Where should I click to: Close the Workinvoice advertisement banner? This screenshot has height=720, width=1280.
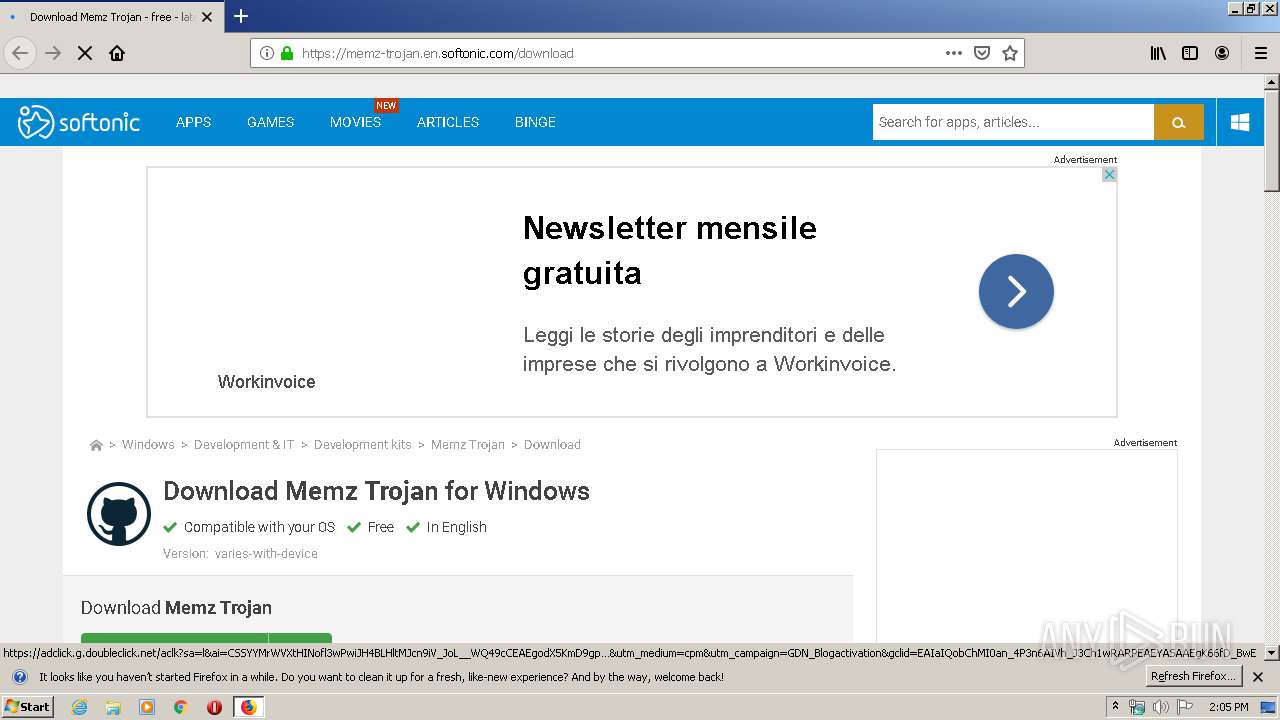(1109, 174)
